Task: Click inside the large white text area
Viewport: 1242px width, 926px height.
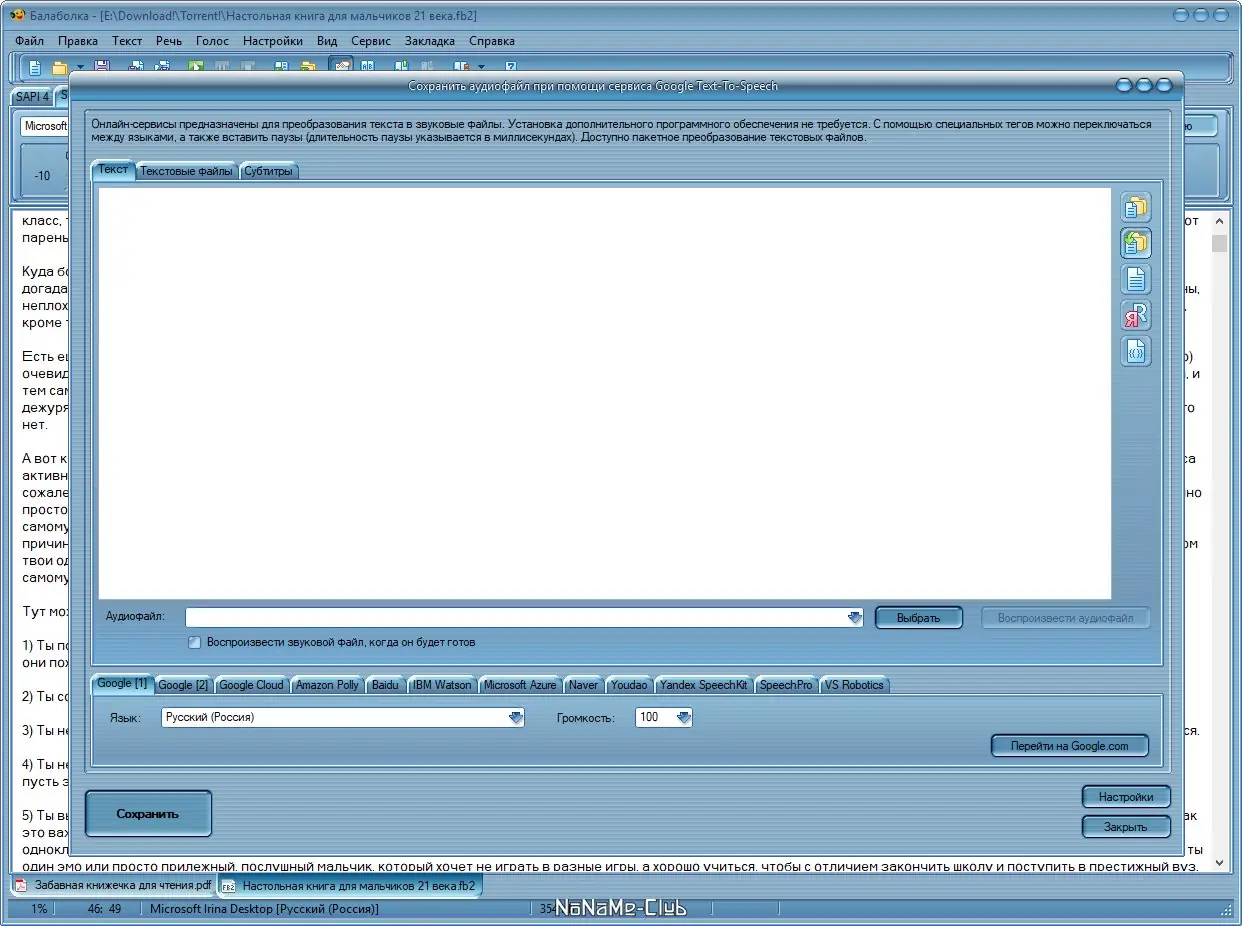Action: pyautogui.click(x=605, y=393)
